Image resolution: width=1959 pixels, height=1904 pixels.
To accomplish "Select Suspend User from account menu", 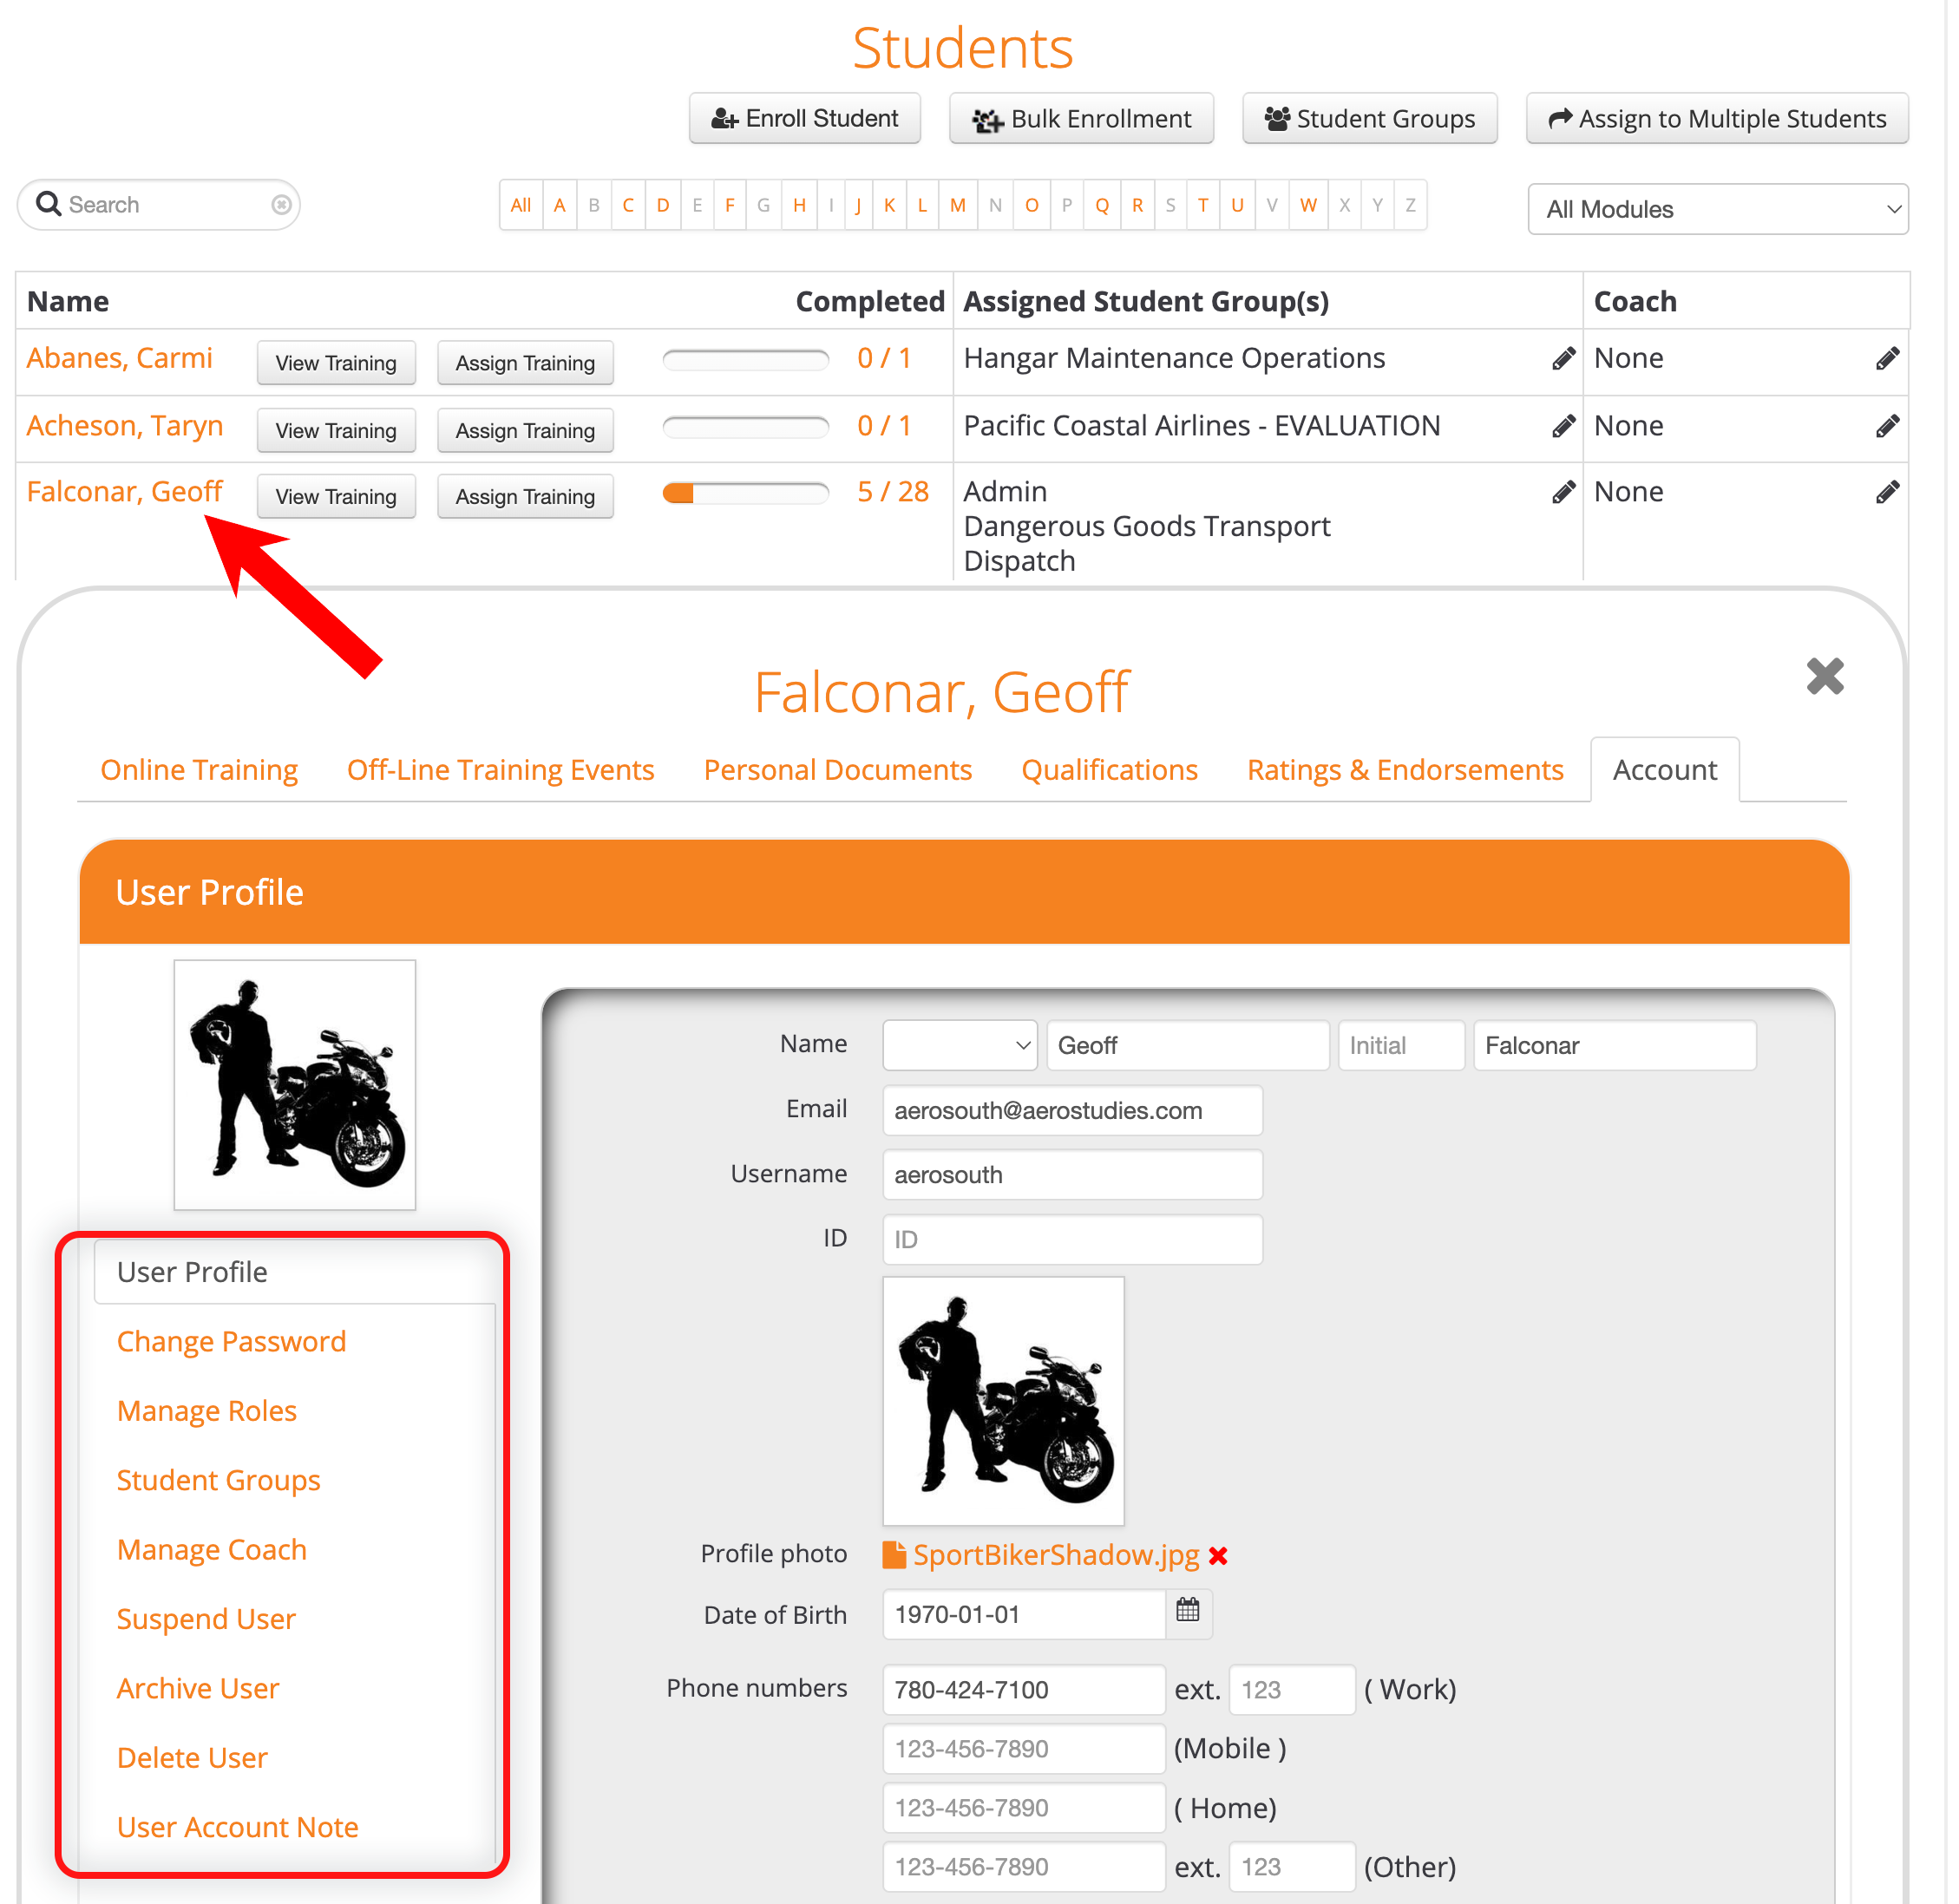I will (206, 1620).
